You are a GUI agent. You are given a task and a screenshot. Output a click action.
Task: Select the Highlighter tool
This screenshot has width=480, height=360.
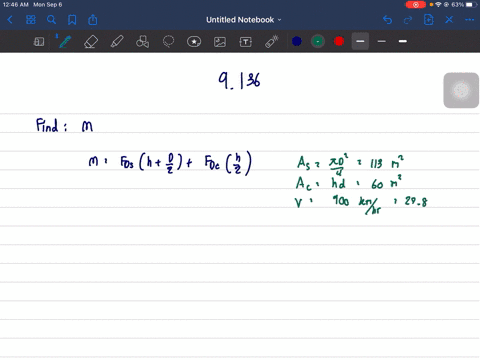[x=117, y=42]
